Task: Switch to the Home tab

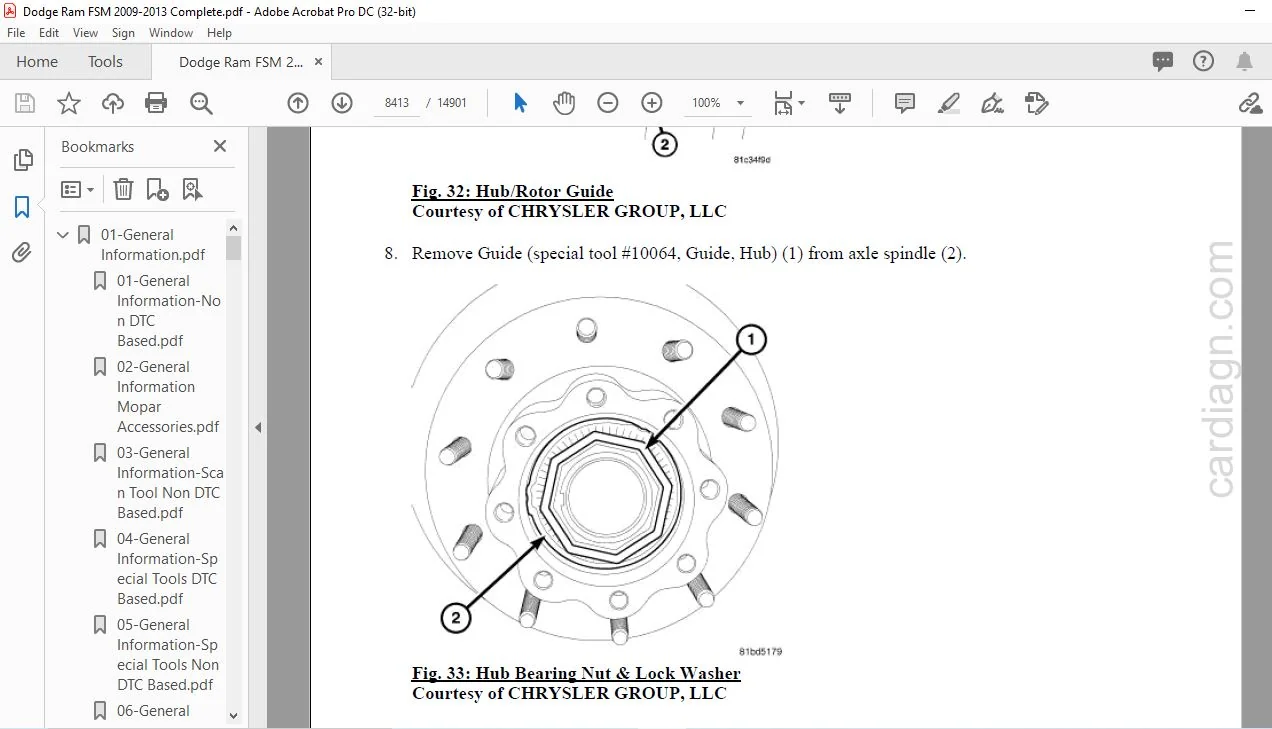Action: (x=37, y=62)
